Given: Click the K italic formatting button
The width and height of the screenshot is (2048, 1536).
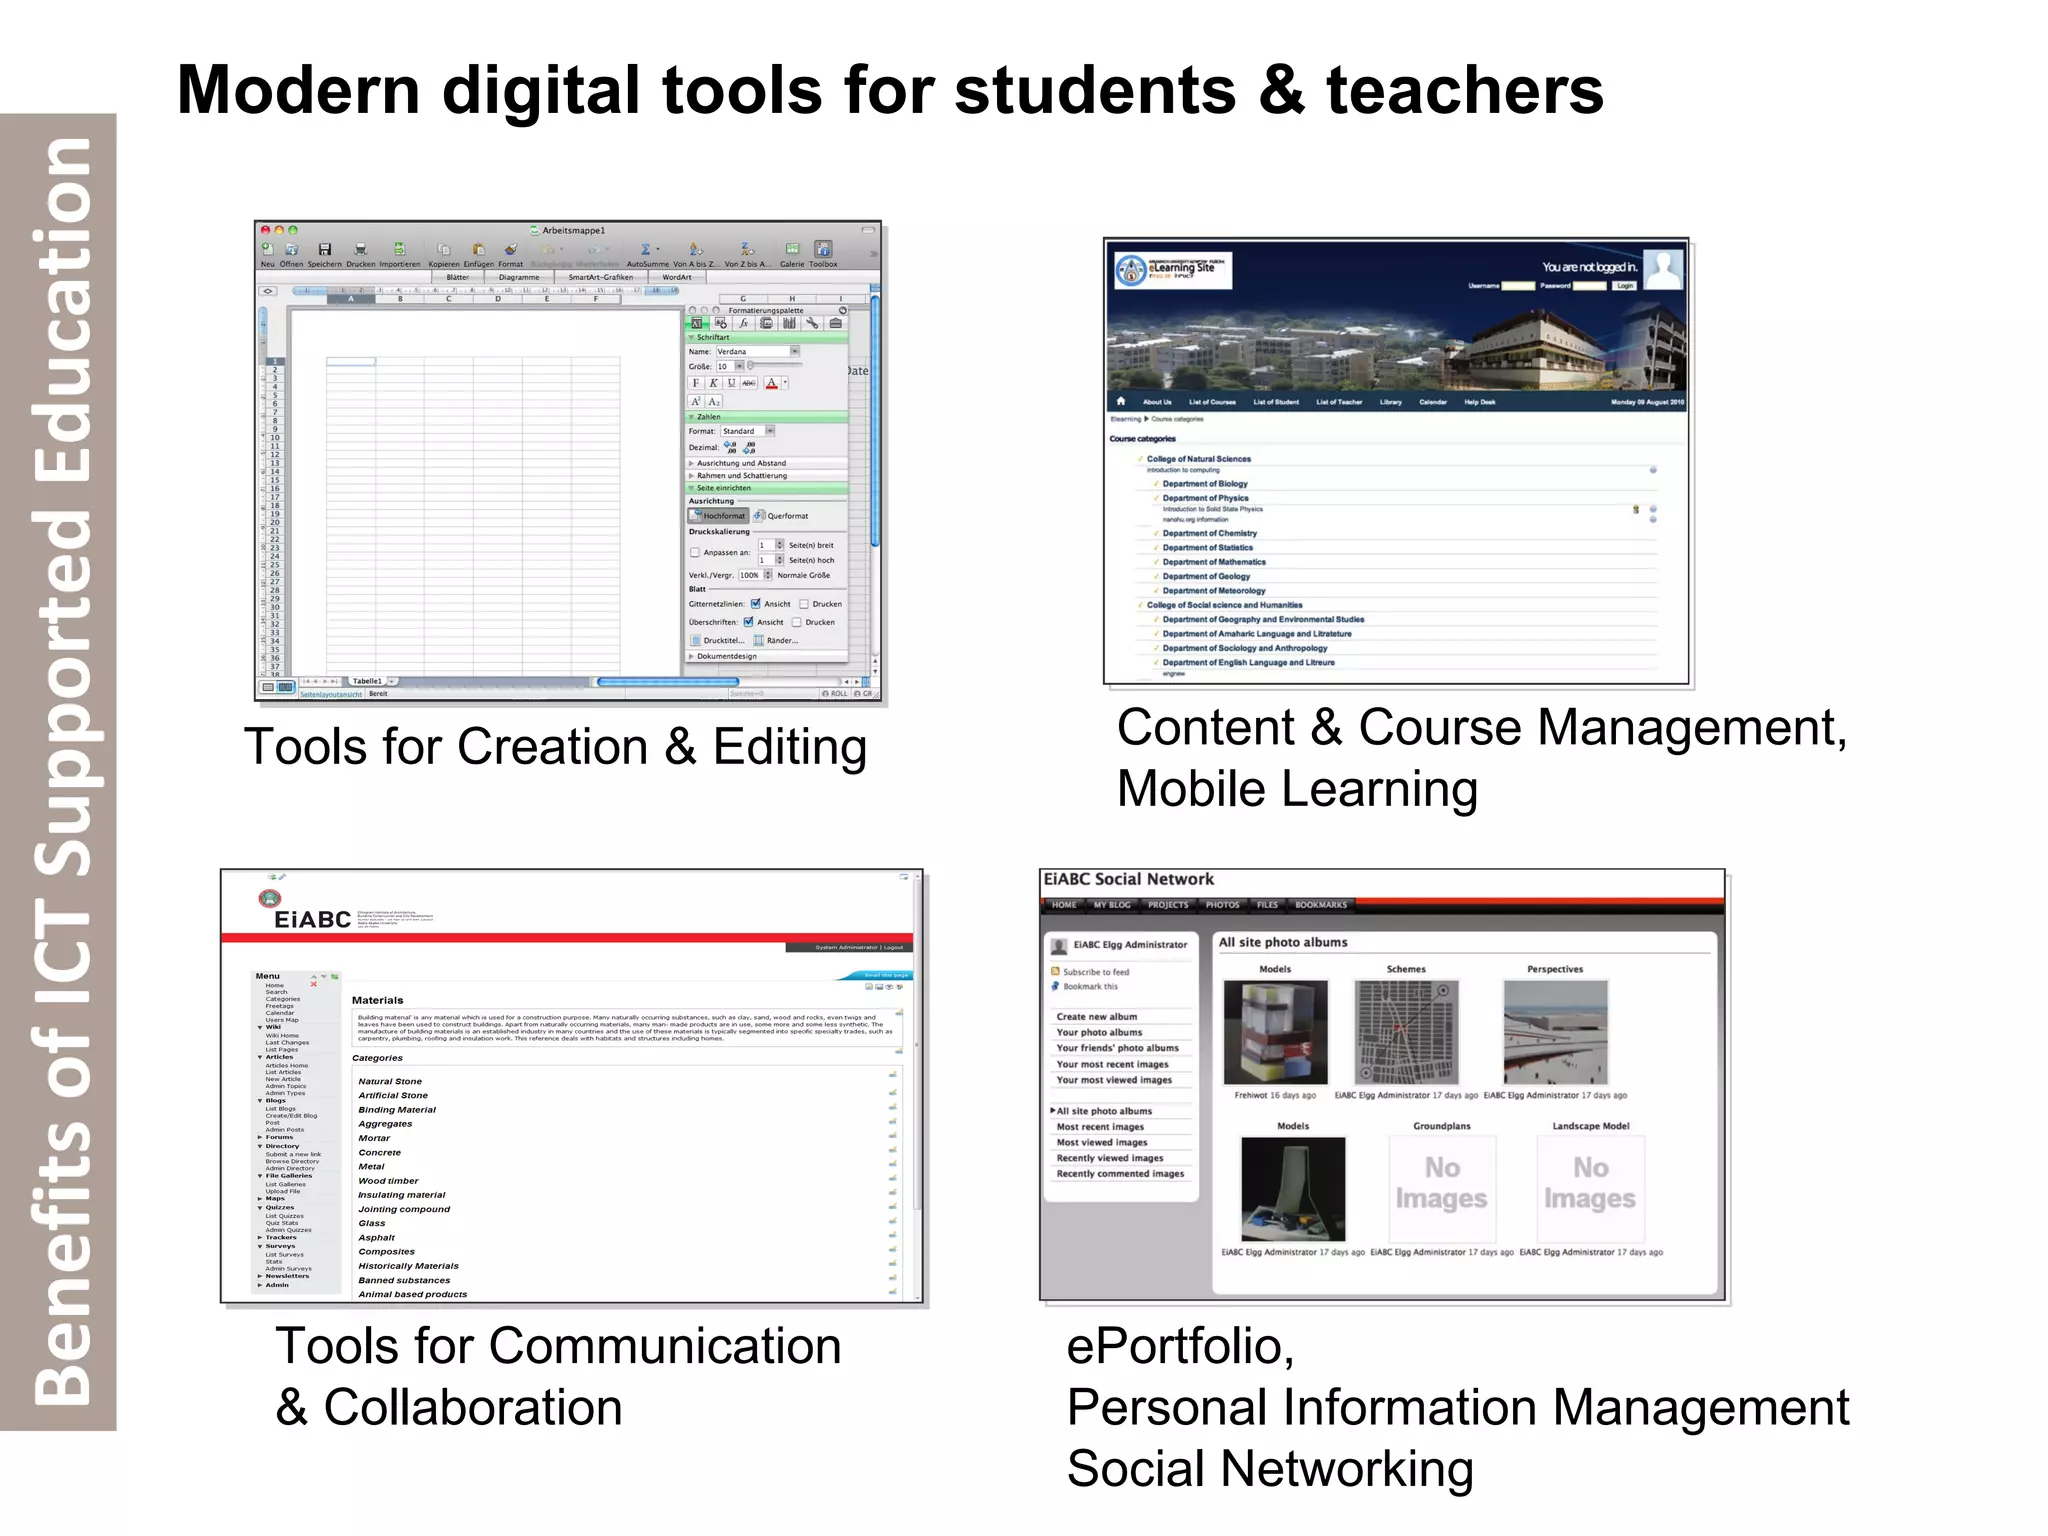Looking at the screenshot, I should [x=713, y=383].
